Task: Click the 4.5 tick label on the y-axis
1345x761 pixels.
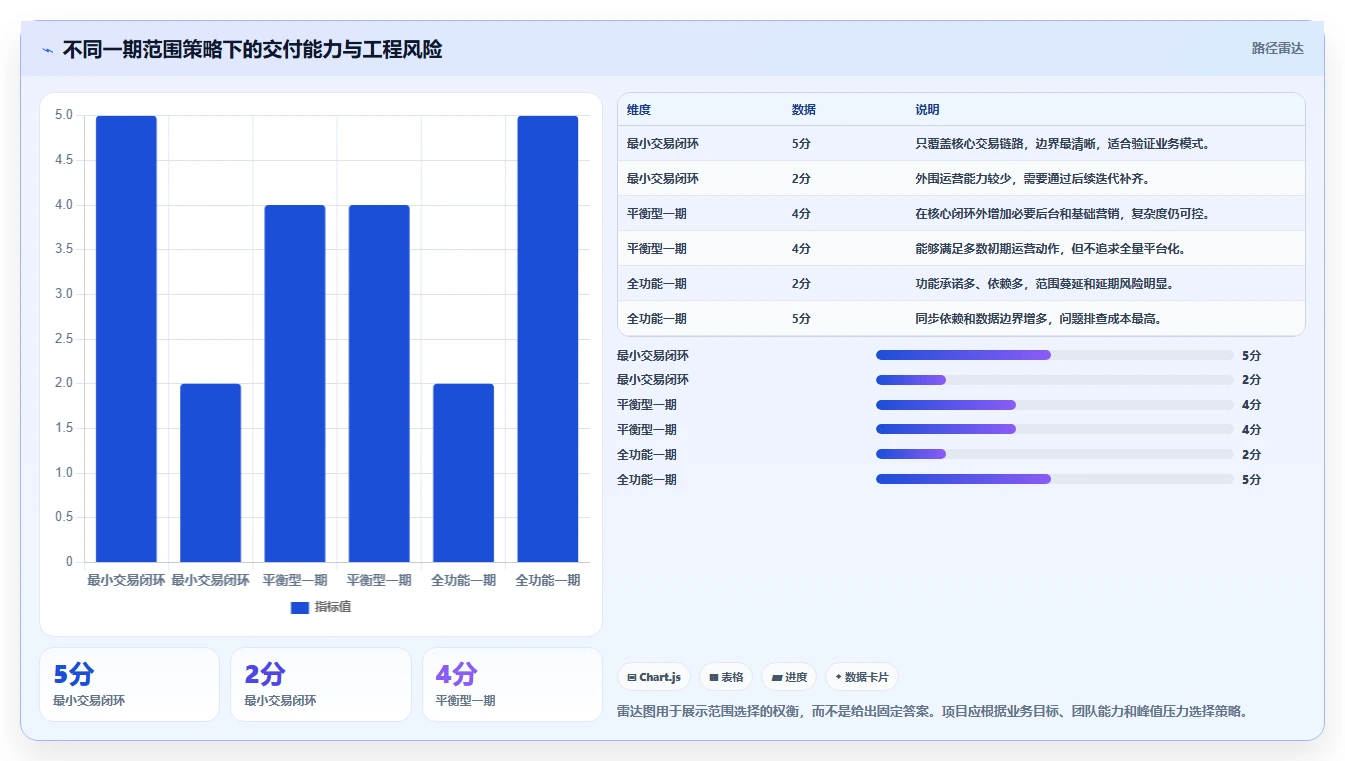Action: (63, 160)
